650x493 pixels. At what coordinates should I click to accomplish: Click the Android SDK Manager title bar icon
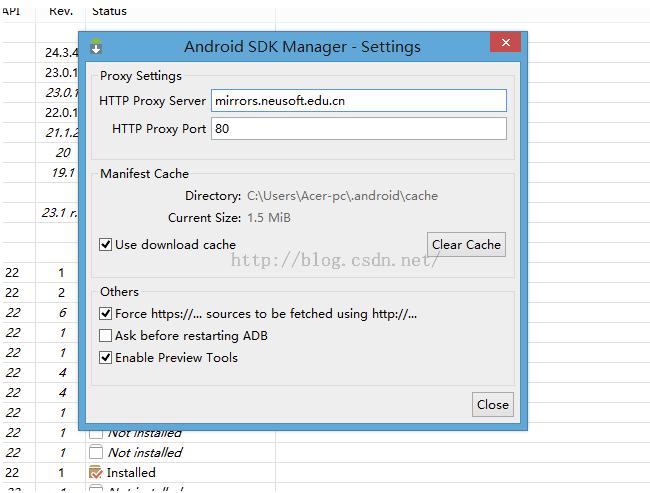tap(96, 46)
